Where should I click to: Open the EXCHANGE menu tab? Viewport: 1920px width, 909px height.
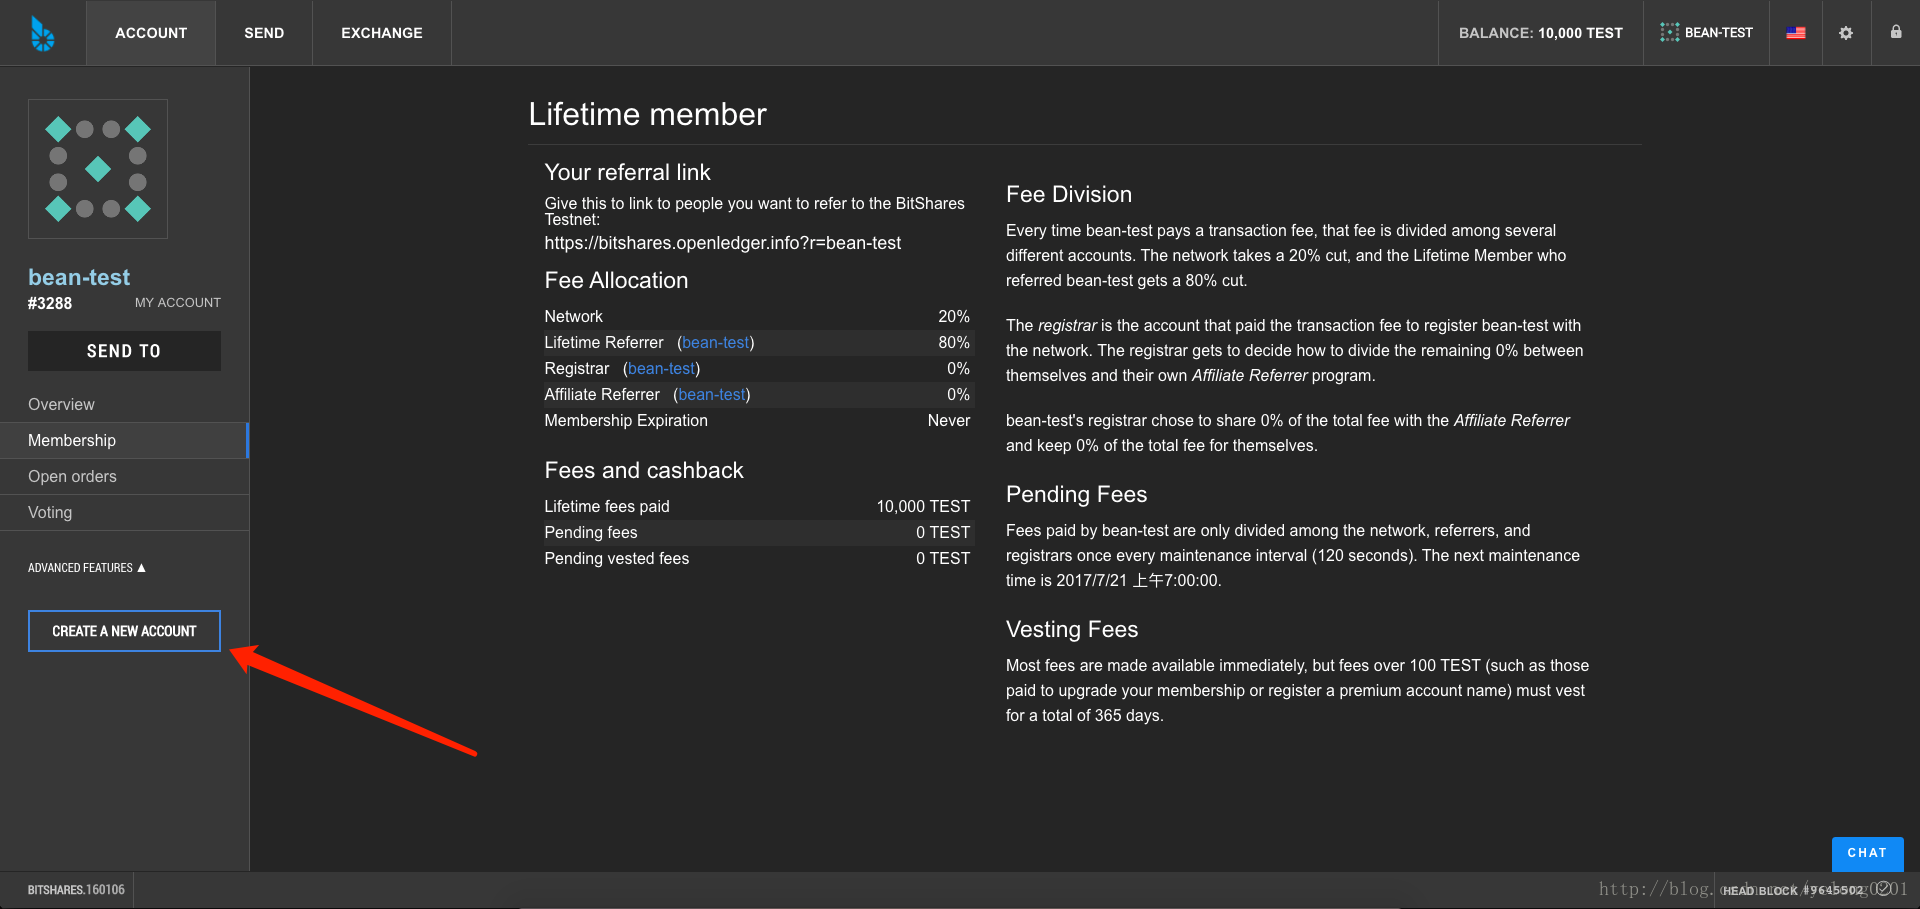(382, 33)
